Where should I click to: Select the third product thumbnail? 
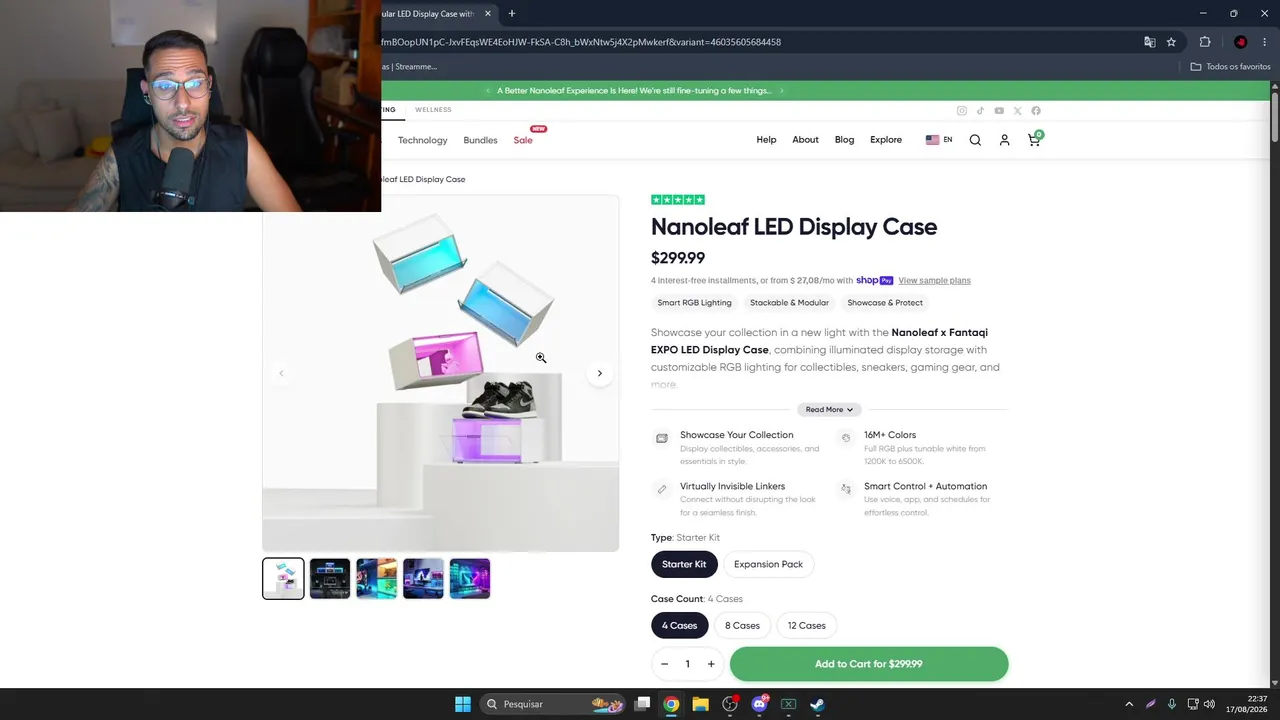point(376,579)
